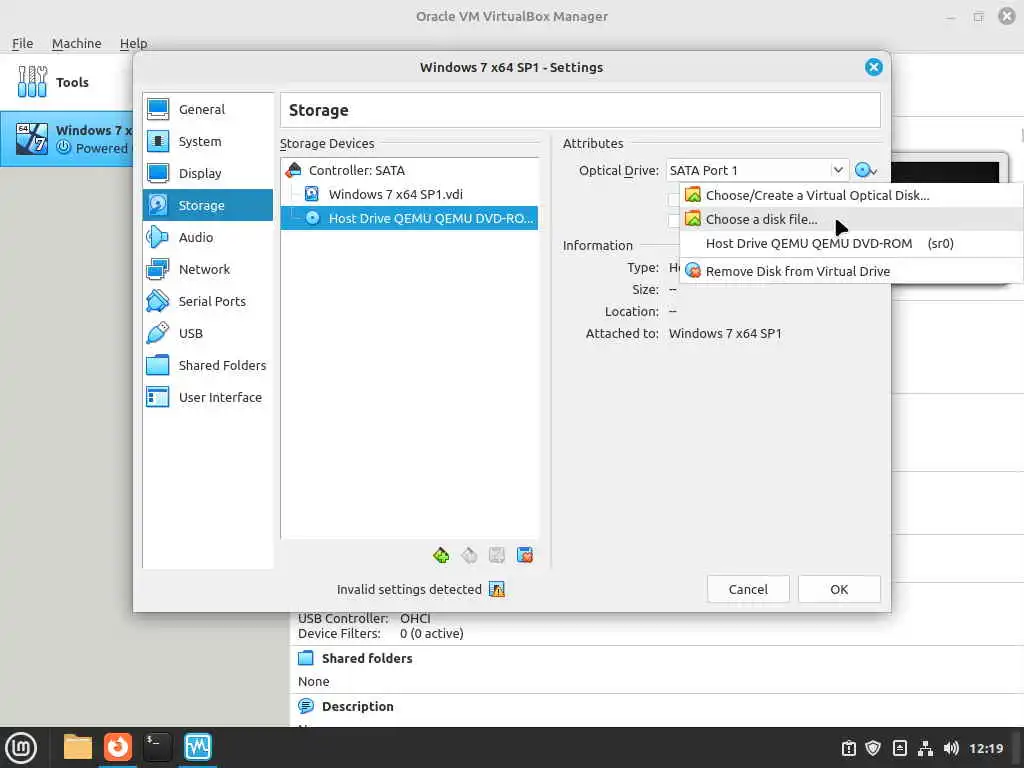Open the Terminal from the taskbar
1024x768 pixels.
click(x=157, y=747)
